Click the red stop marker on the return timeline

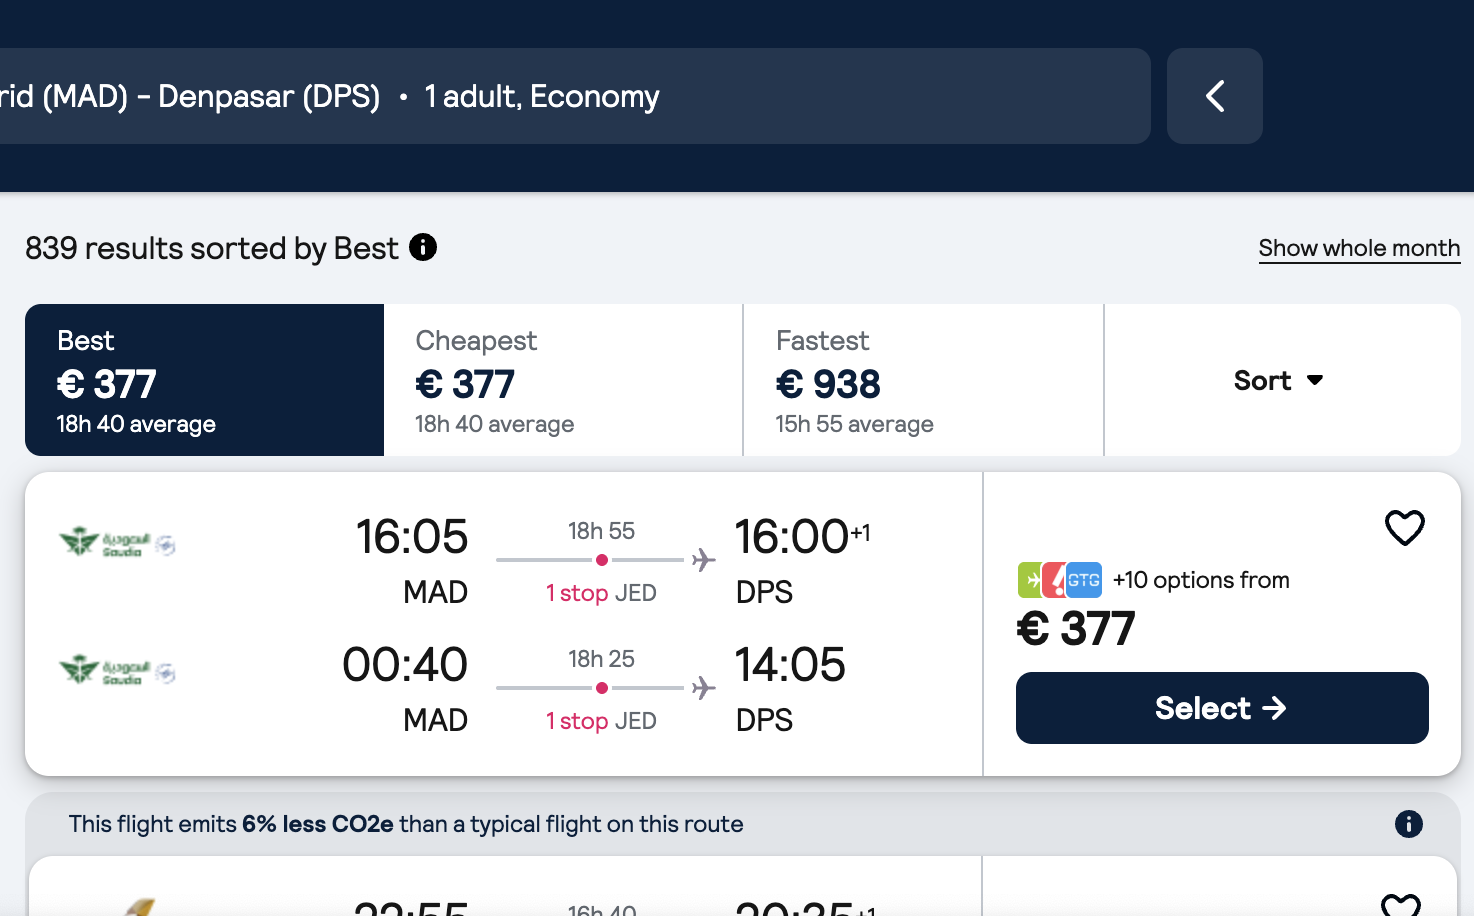602,688
